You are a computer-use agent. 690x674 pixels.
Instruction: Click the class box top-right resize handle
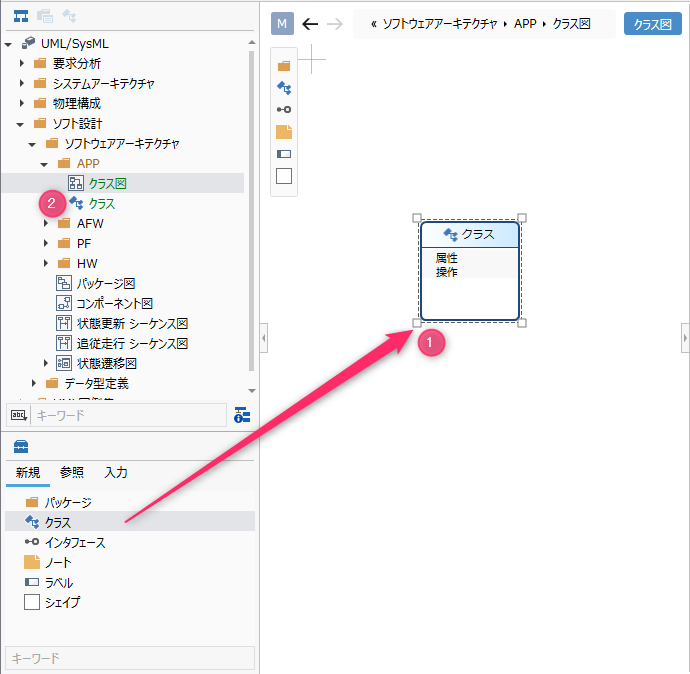pos(522,217)
